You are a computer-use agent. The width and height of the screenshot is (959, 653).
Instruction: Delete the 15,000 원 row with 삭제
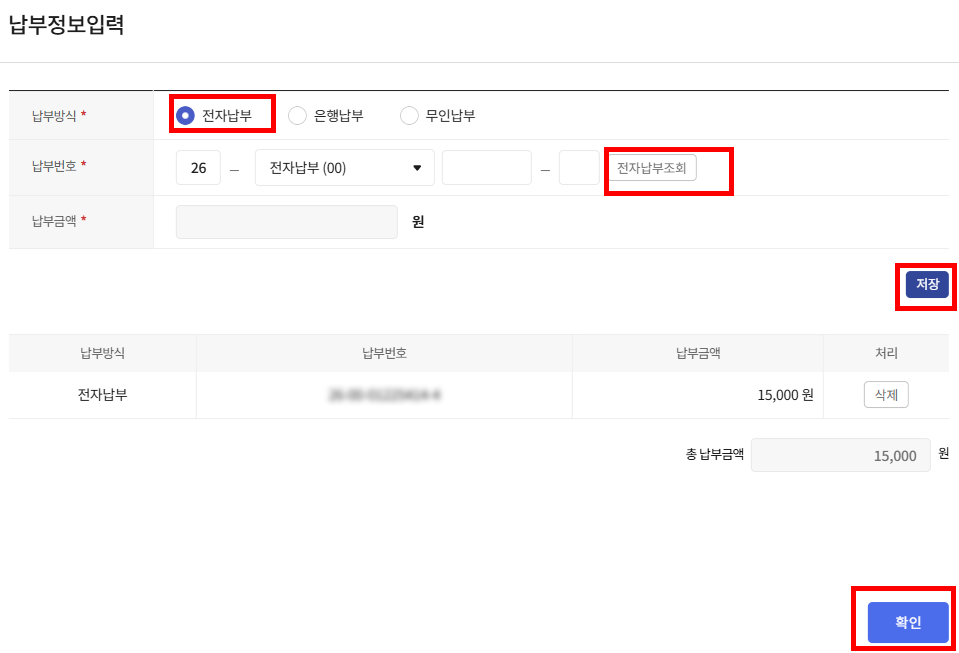tap(886, 395)
